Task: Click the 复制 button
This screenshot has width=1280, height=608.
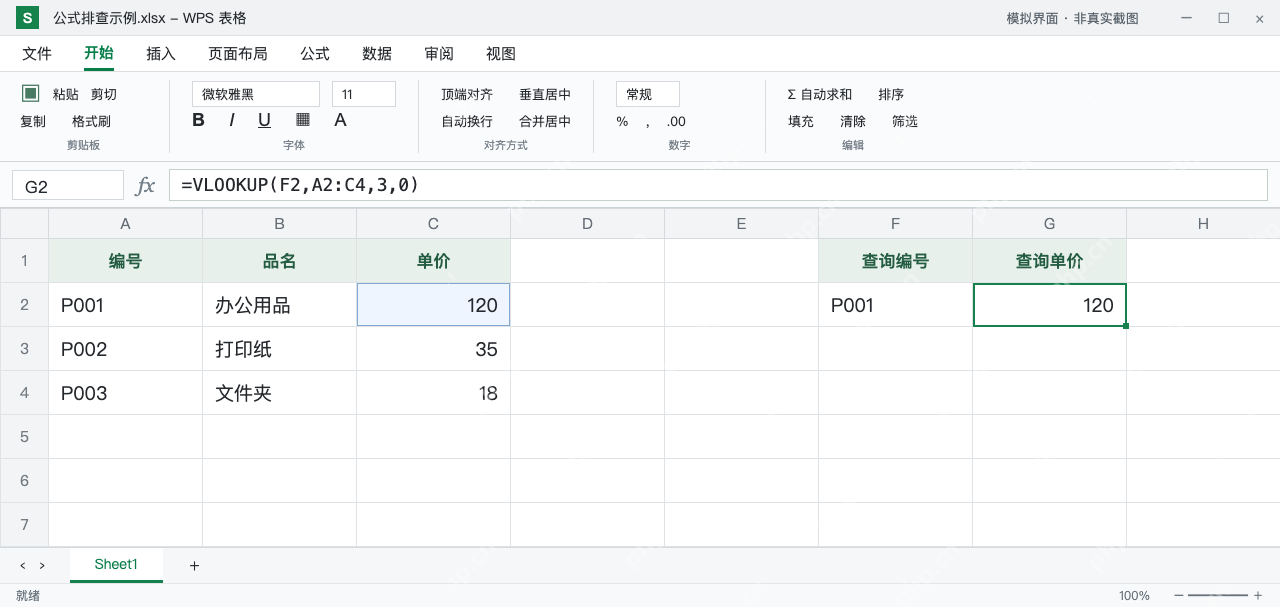Action: [x=33, y=121]
